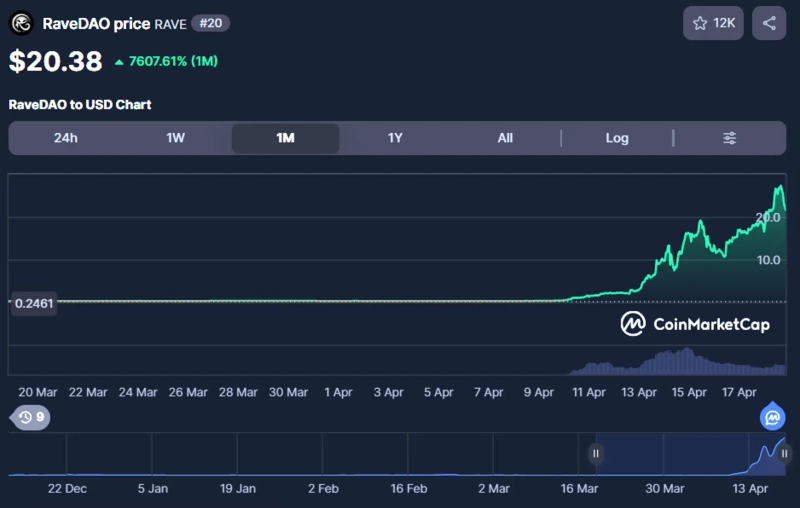Toggle the Log scale option
800x508 pixels.
click(x=617, y=138)
